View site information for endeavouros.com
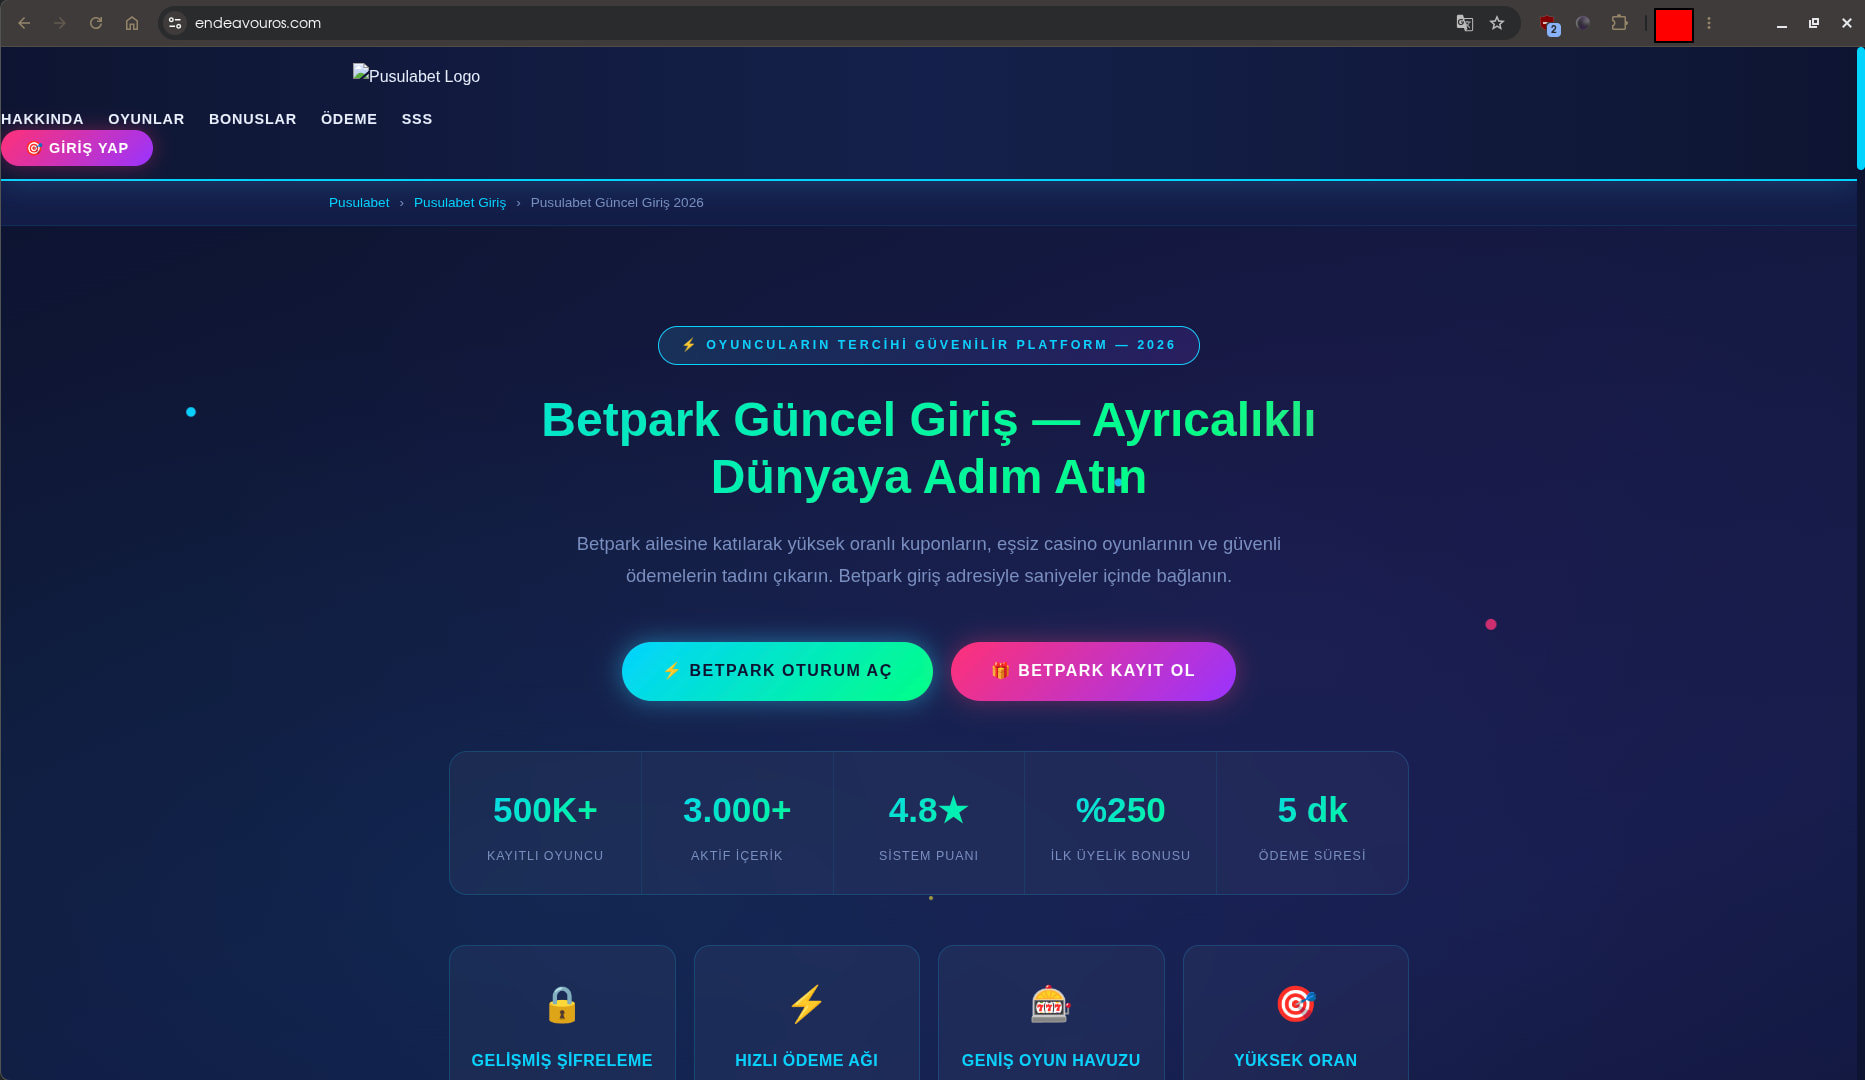 pos(175,23)
